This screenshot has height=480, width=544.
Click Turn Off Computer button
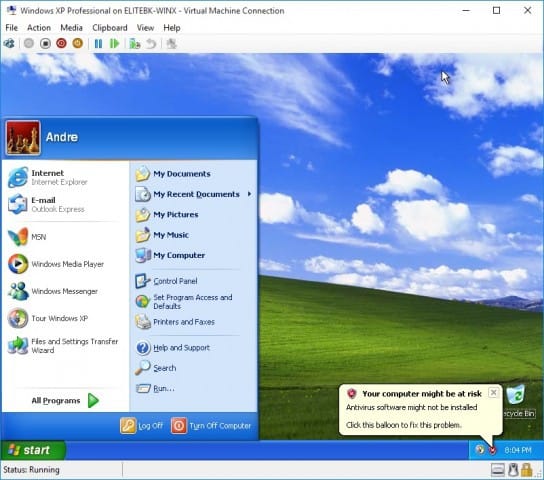tap(211, 426)
